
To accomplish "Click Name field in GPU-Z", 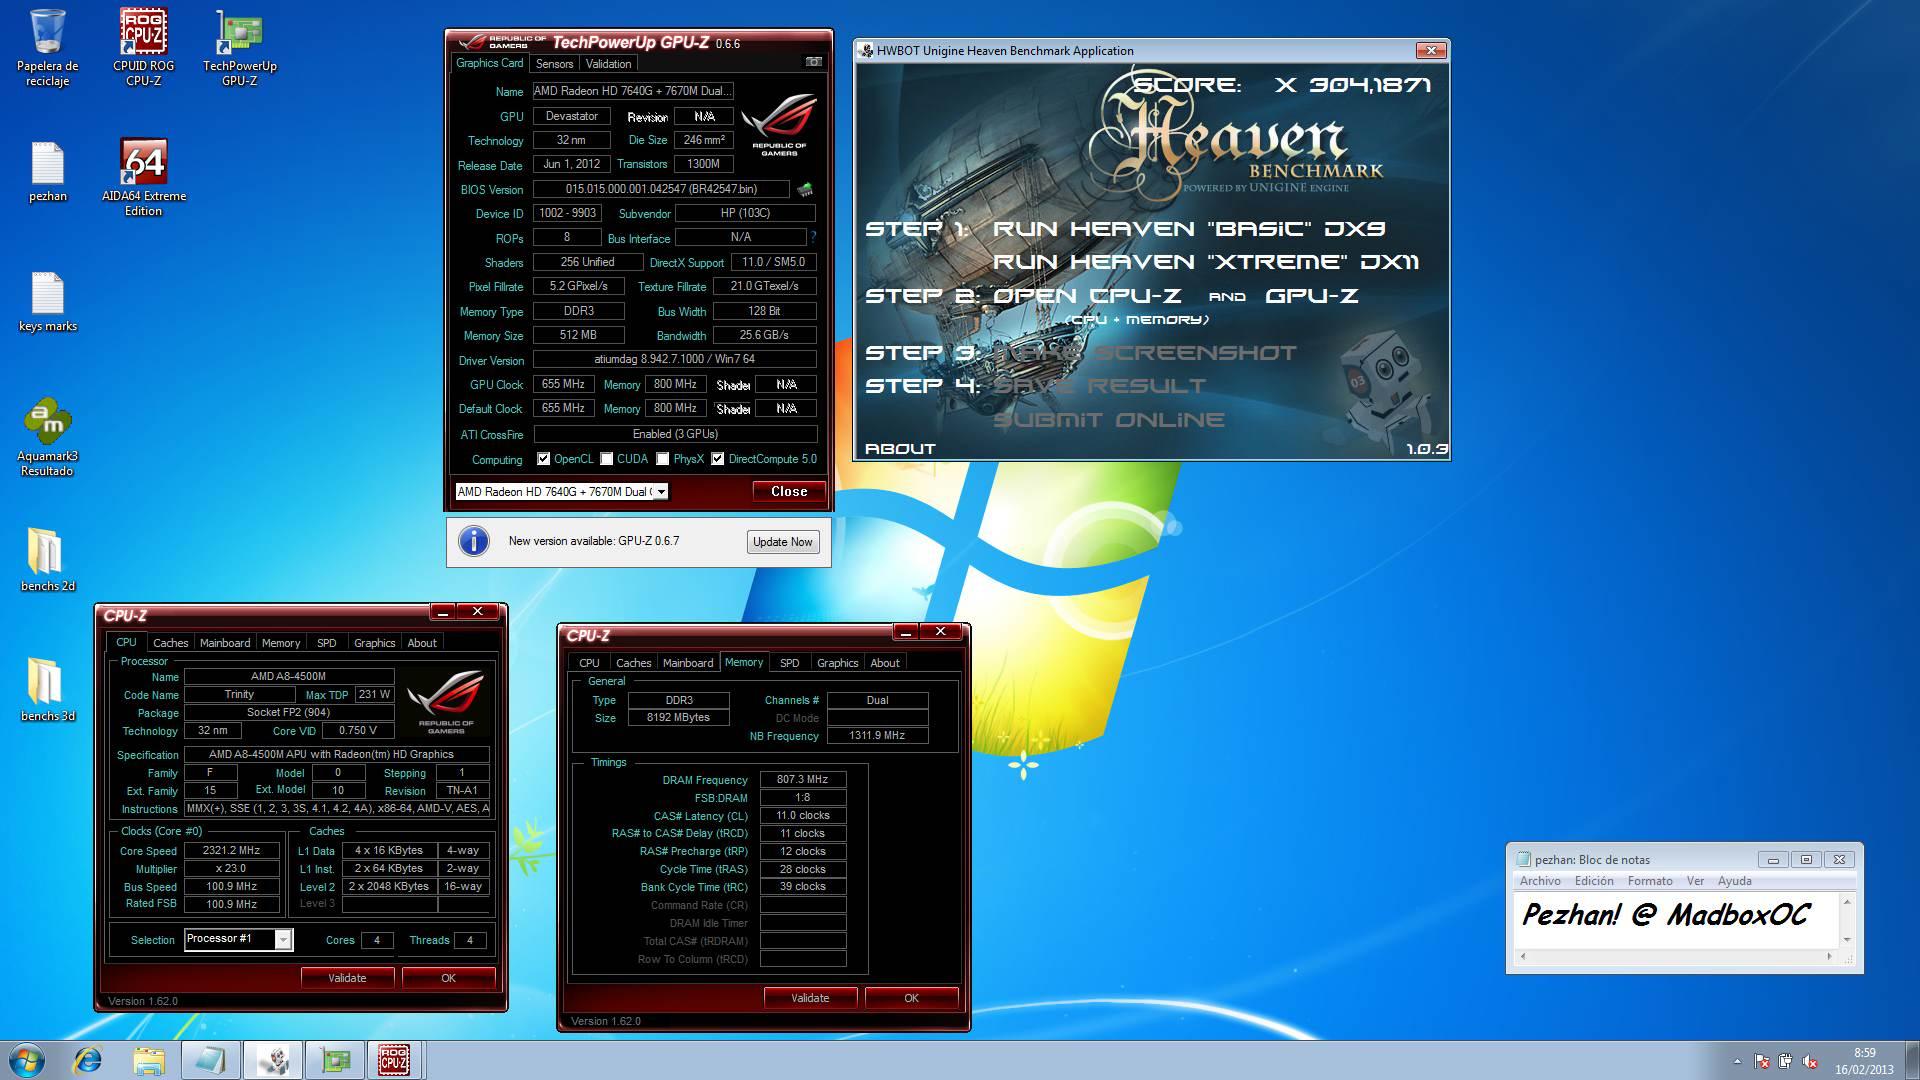I will [x=633, y=90].
